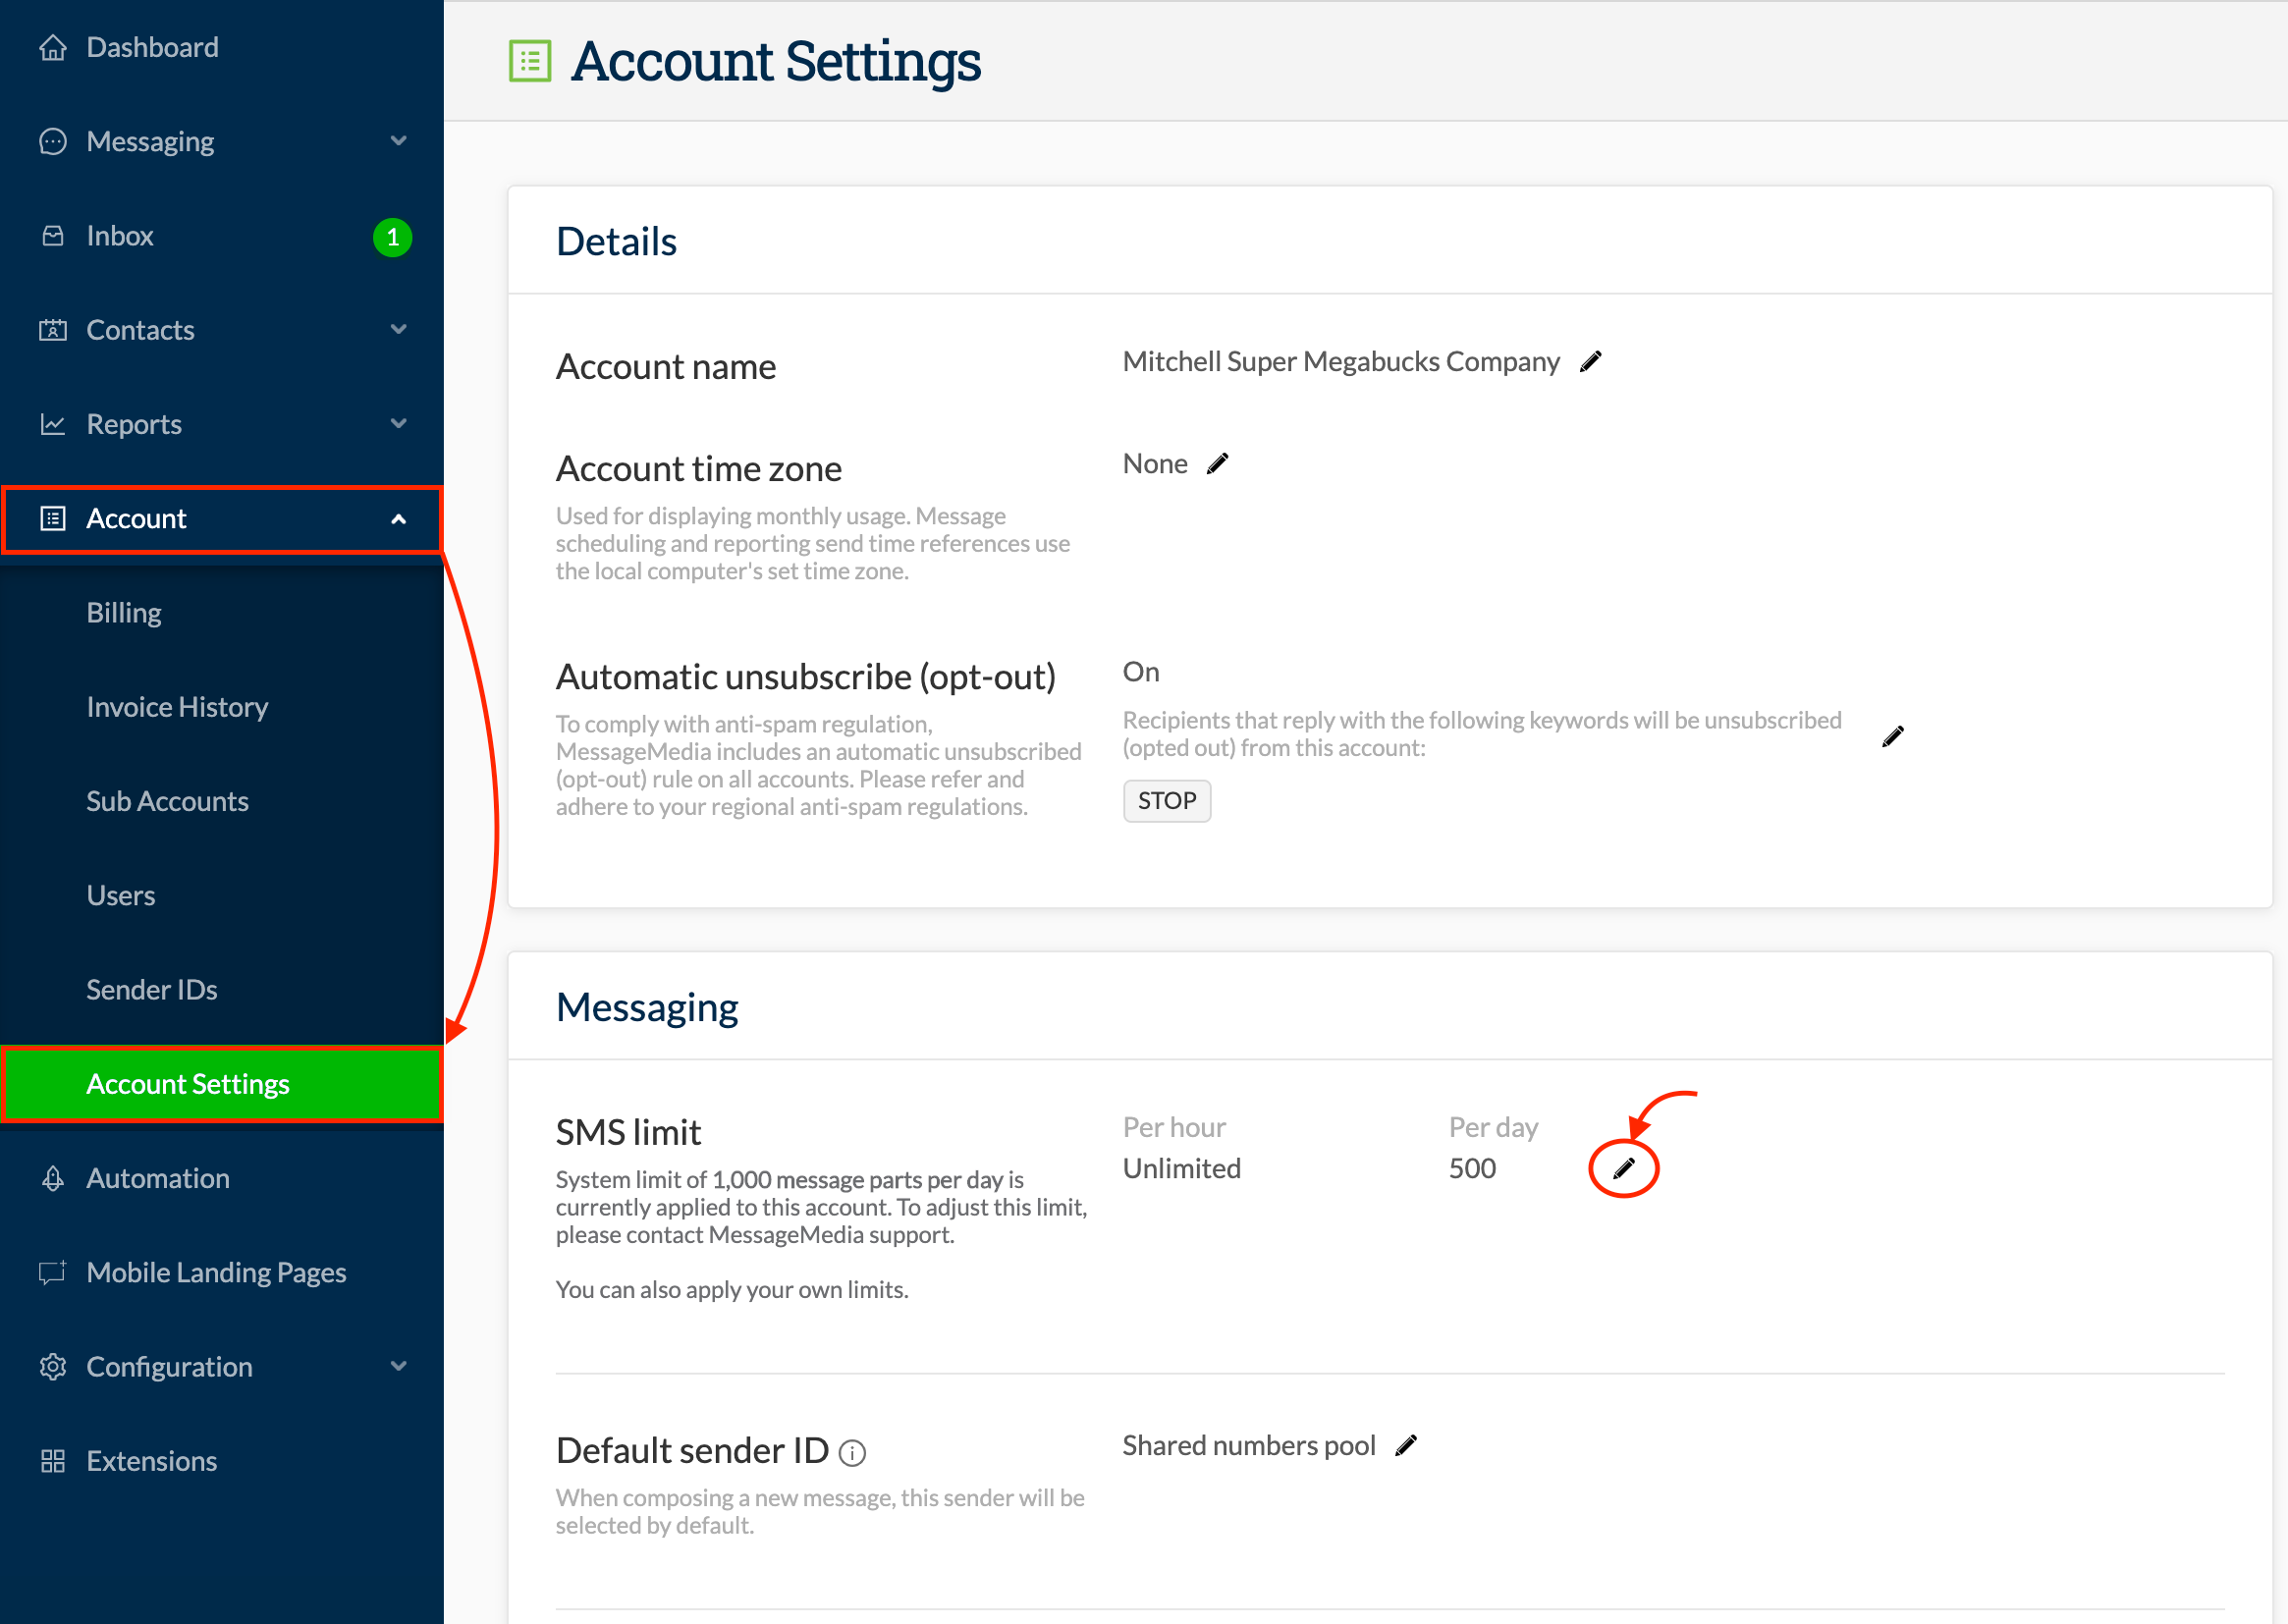This screenshot has width=2288, height=1624.
Task: Edit the SMS limit pencil icon
Action: tap(1624, 1168)
